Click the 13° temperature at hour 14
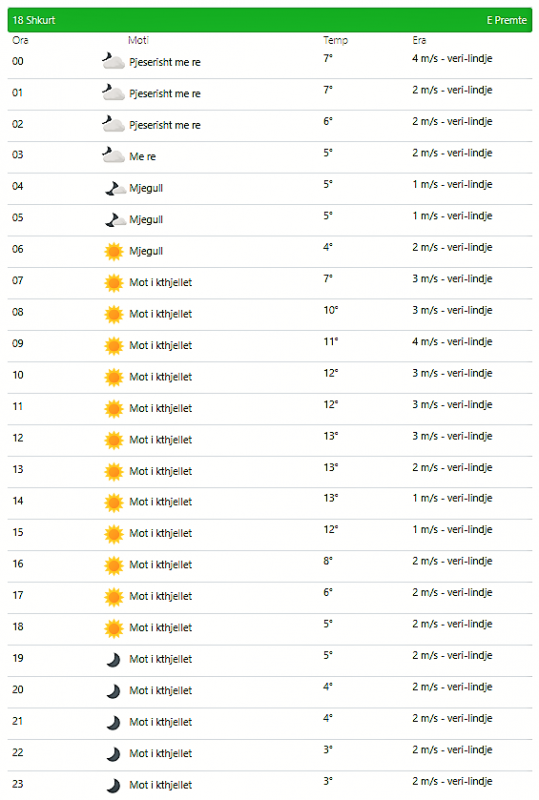 pos(331,498)
